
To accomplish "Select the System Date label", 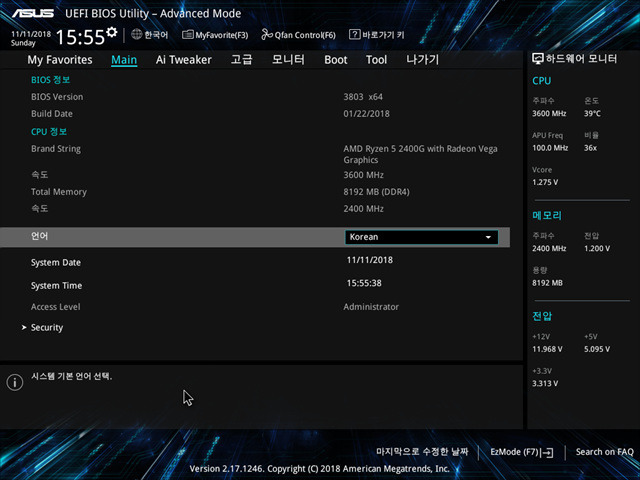I will pos(56,262).
